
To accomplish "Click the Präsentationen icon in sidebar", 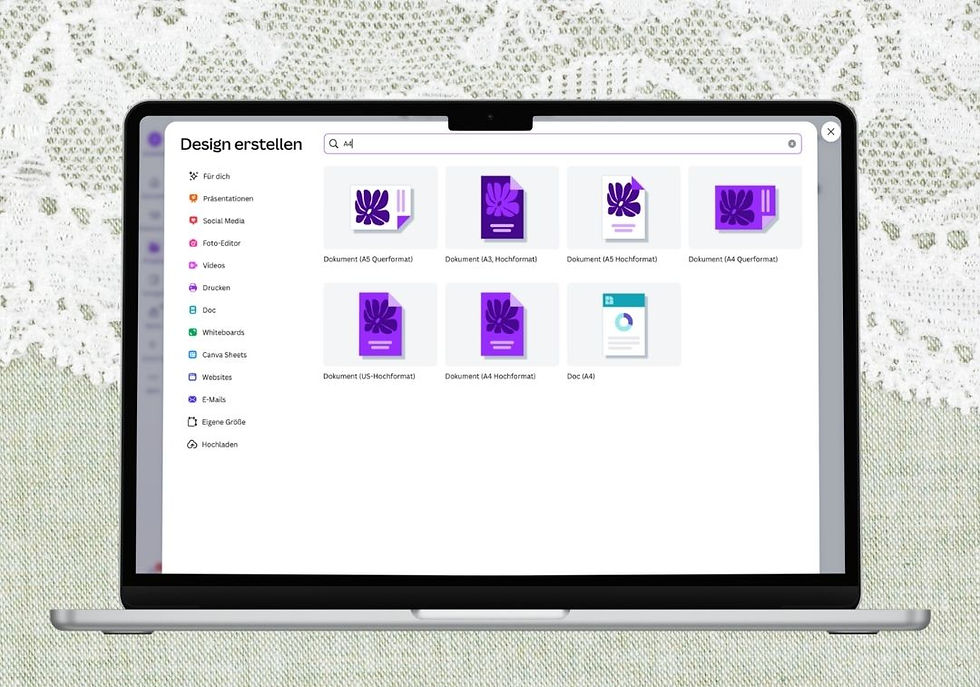I will [193, 198].
